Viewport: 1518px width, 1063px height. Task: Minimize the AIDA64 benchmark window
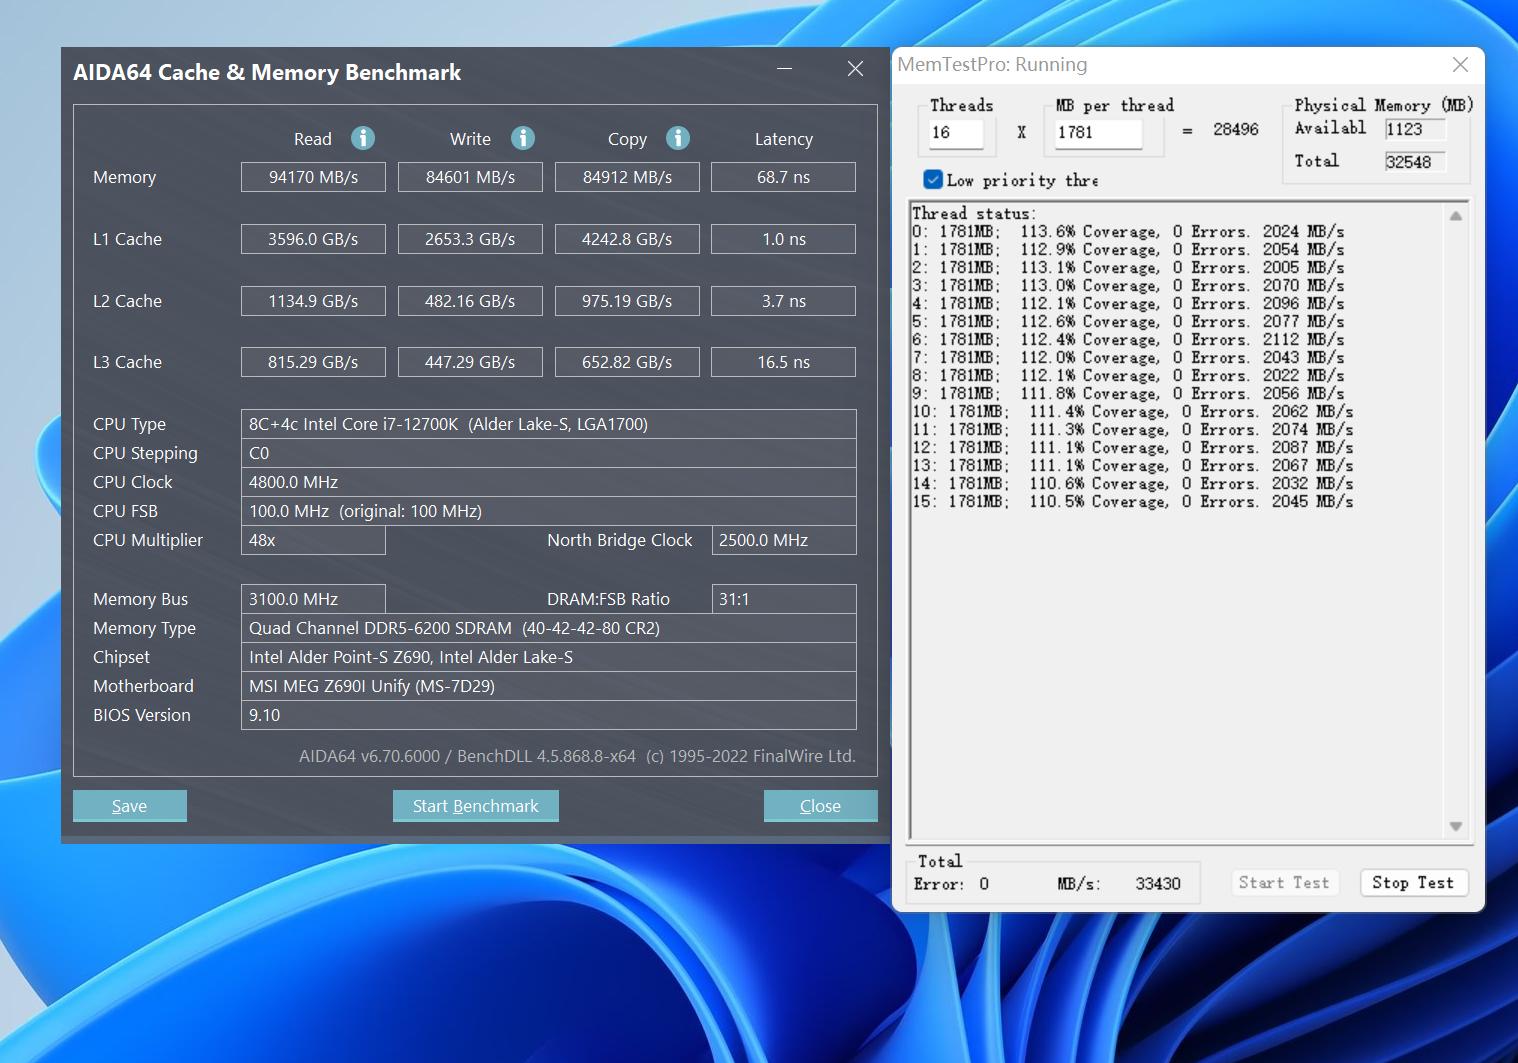pyautogui.click(x=785, y=69)
